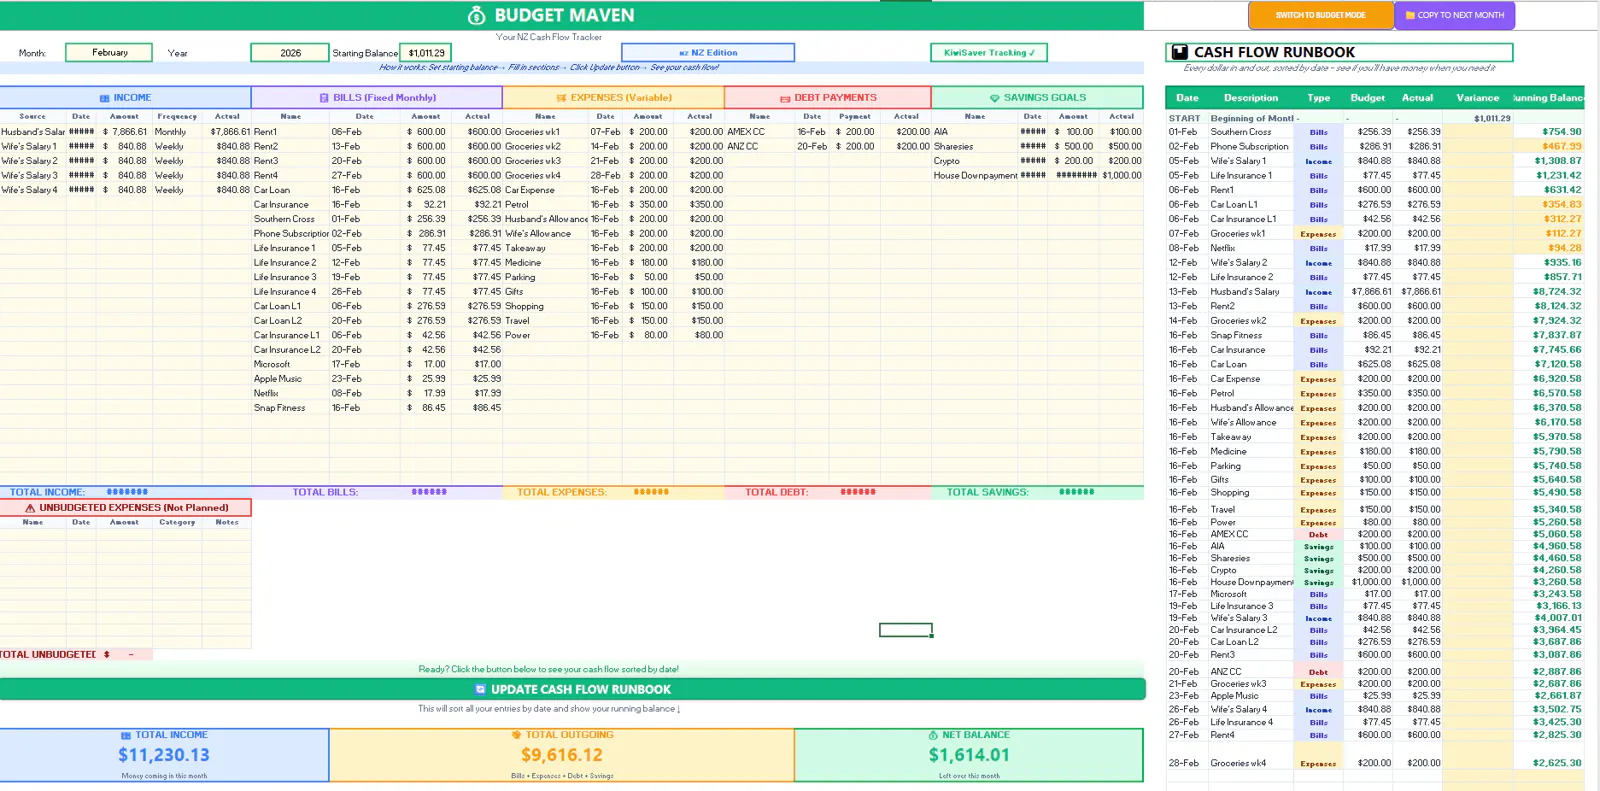Image resolution: width=1600 pixels, height=791 pixels.
Task: Select 'Husband's Salar' income source cell
Action: pos(33,132)
